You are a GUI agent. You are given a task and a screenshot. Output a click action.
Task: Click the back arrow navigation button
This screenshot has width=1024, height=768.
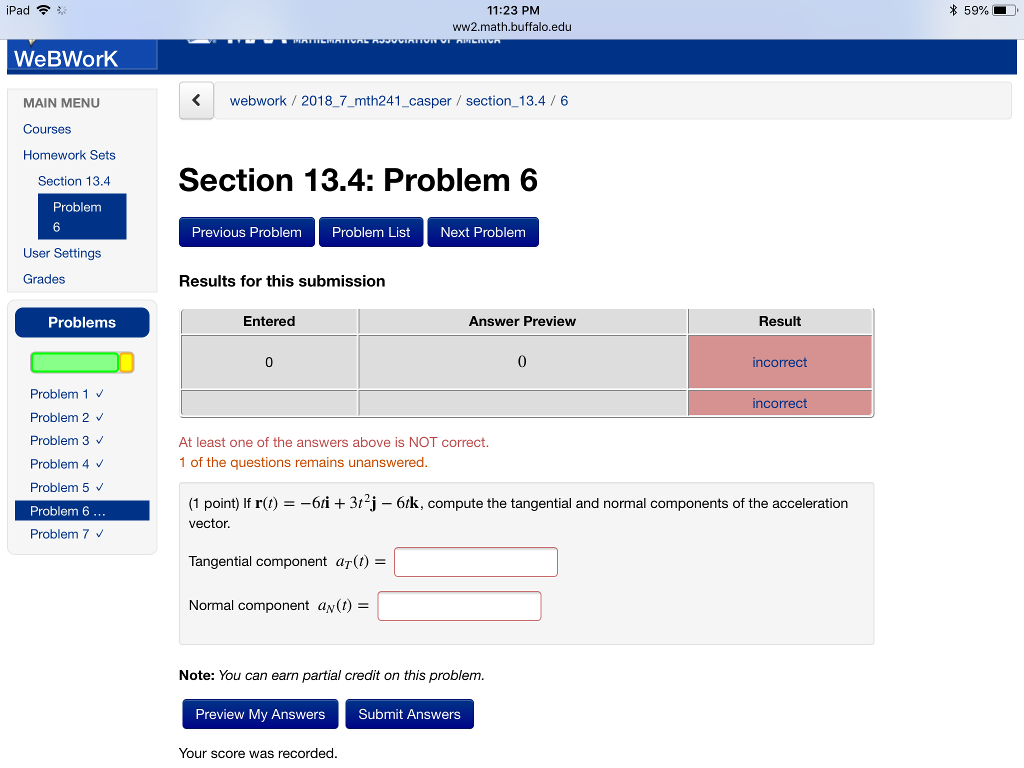point(197,101)
